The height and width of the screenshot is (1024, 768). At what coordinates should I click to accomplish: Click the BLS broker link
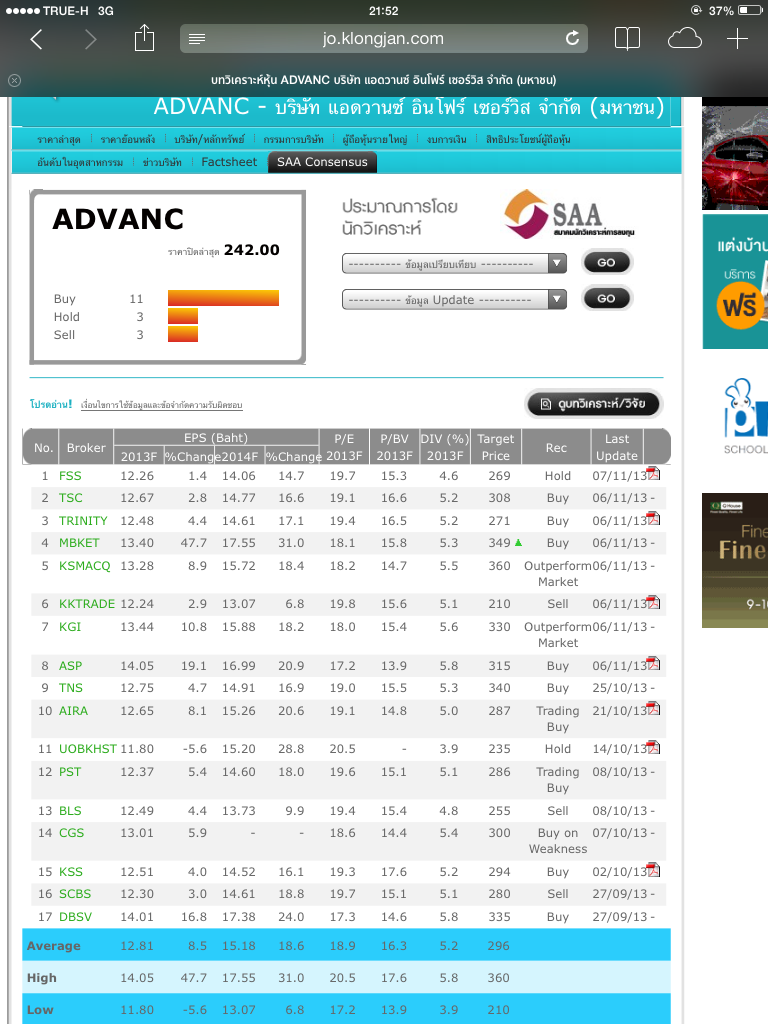(70, 810)
